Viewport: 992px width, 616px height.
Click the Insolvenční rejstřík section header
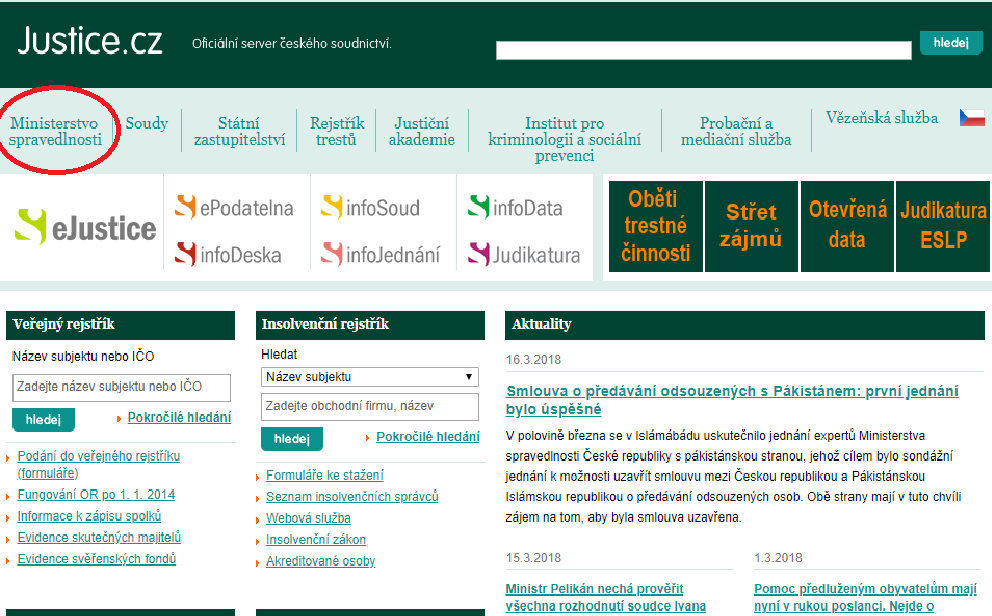pyautogui.click(x=370, y=325)
